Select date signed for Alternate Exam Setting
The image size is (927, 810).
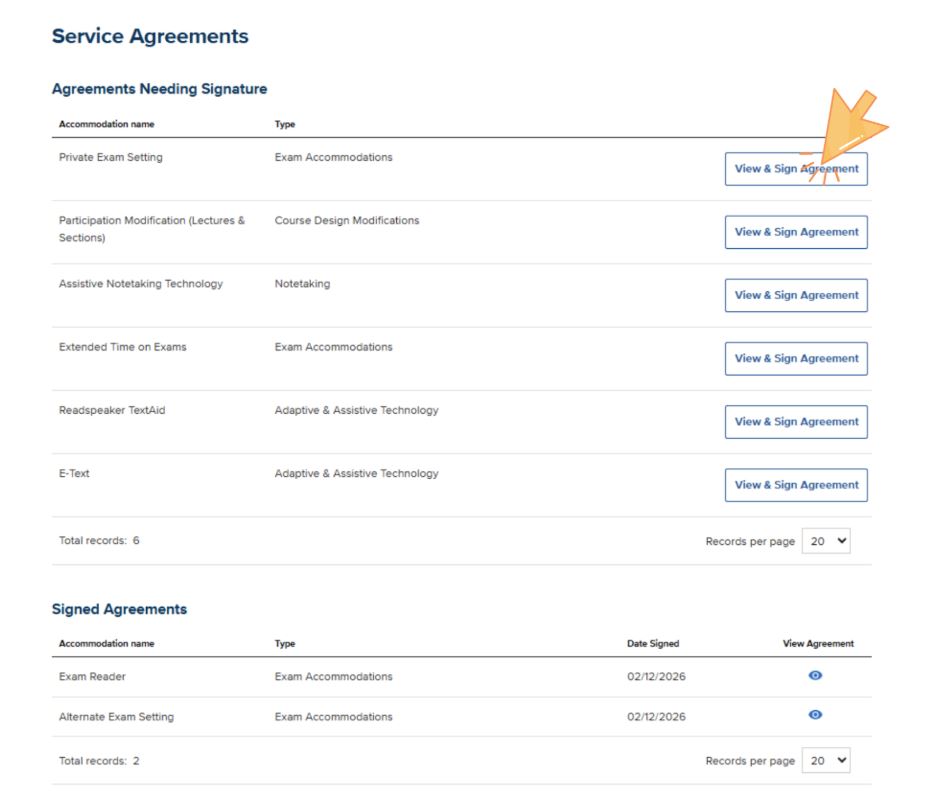coord(656,717)
